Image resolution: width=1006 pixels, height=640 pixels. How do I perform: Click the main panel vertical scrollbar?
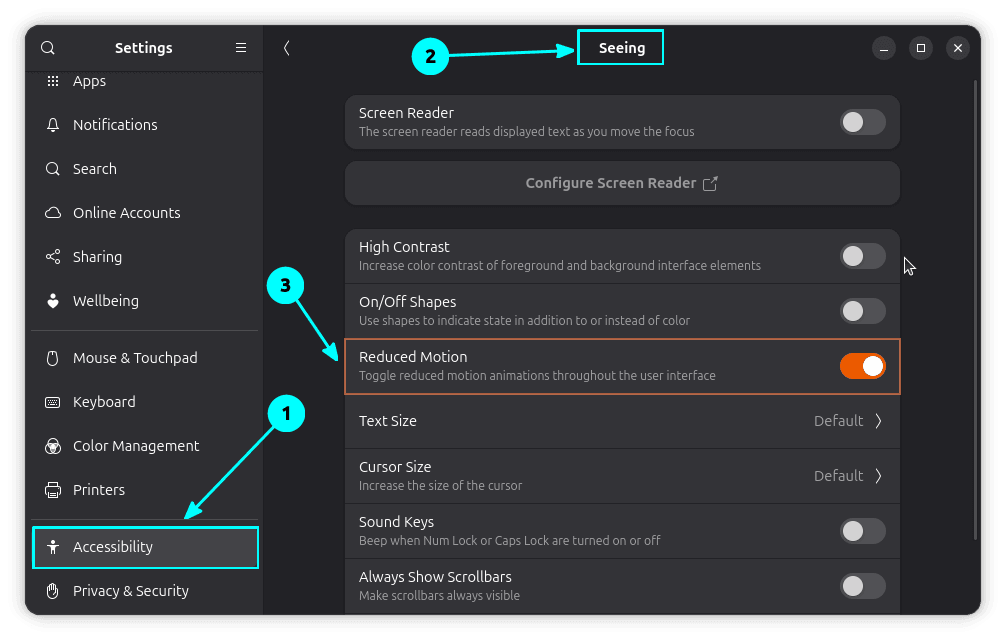pyautogui.click(x=975, y=310)
